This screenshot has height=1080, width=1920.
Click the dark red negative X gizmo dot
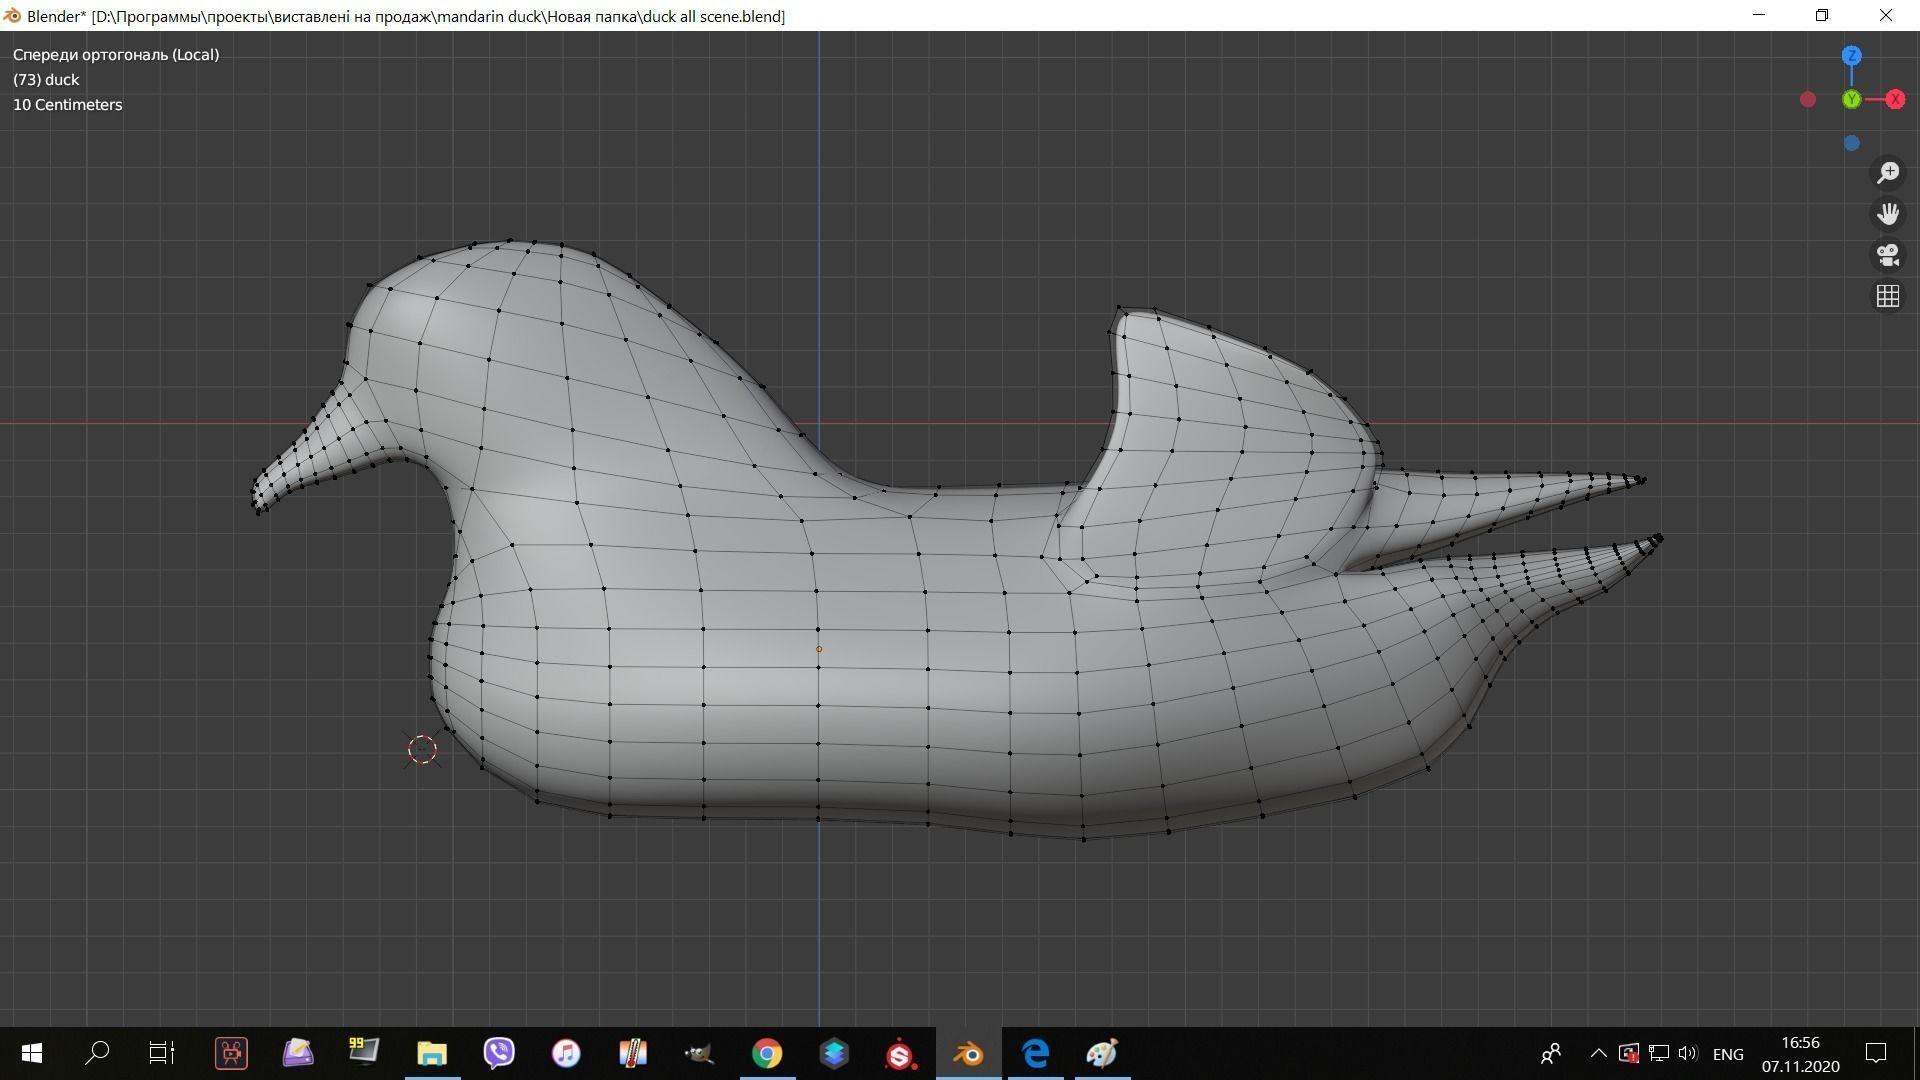[x=1807, y=99]
